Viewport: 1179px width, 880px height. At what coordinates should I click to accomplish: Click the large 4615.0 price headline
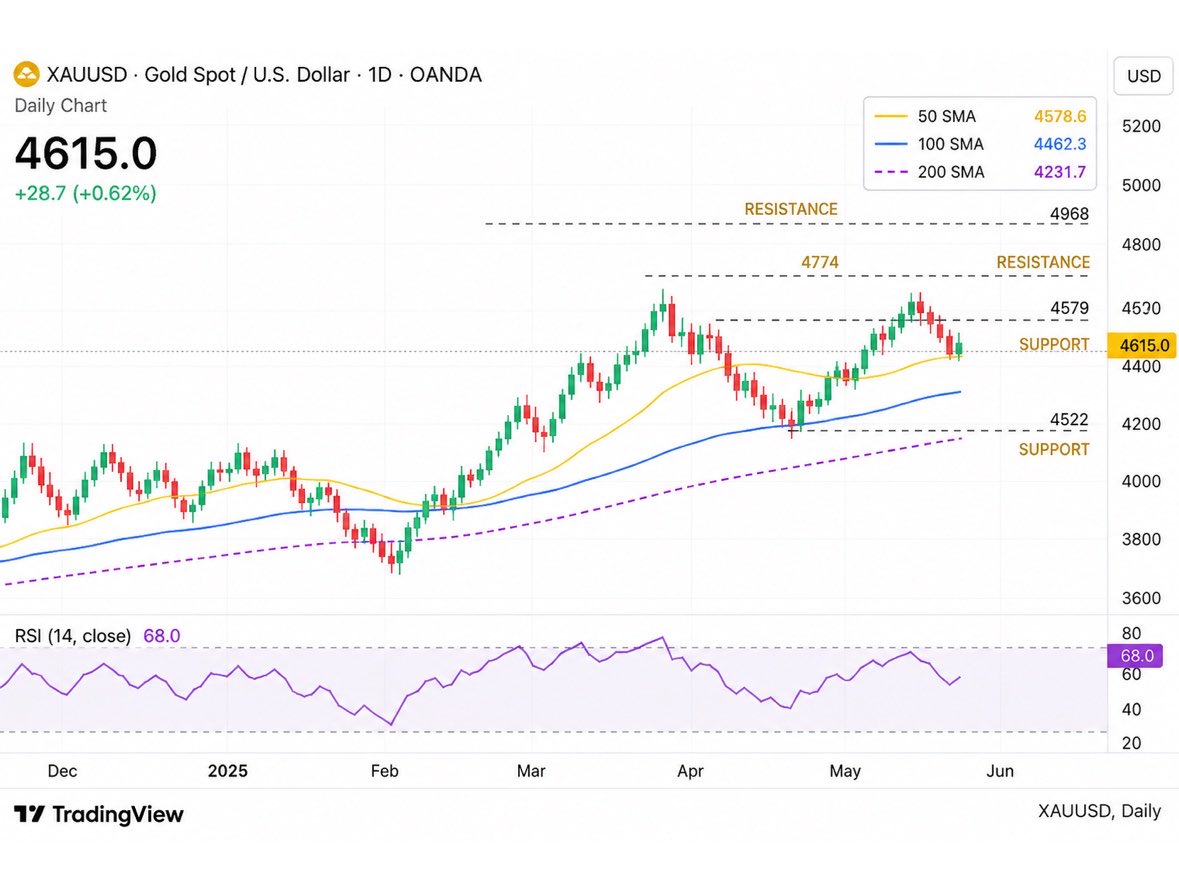pyautogui.click(x=86, y=153)
